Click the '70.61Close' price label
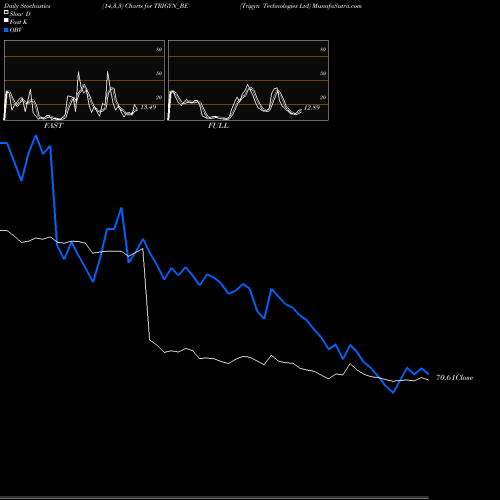This screenshot has height=500, width=500. coord(455,378)
